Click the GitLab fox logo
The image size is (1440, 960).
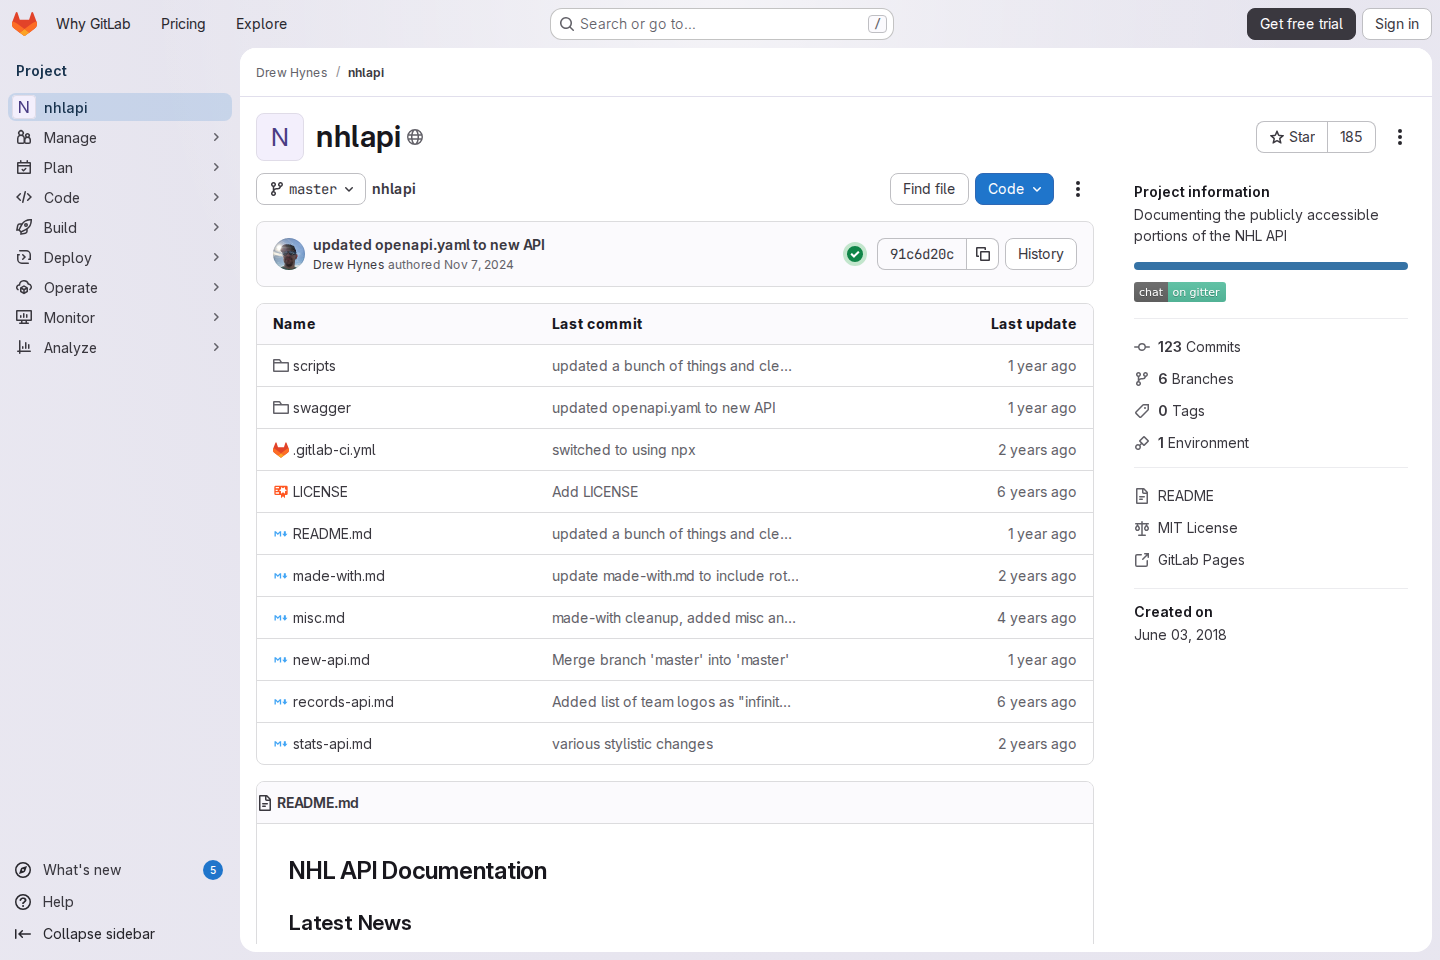24,23
